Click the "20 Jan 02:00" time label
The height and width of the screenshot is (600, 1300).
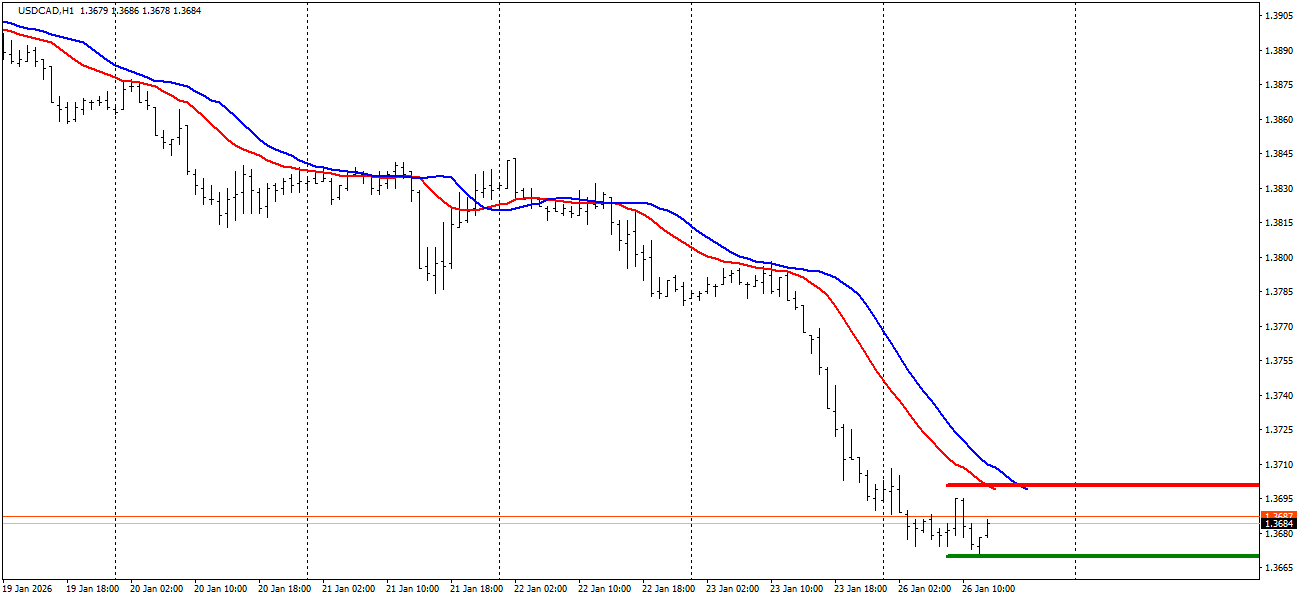coord(156,589)
